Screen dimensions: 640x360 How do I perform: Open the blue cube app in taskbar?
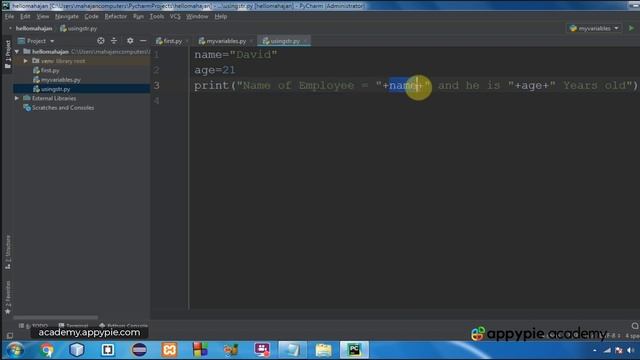pos(77,350)
